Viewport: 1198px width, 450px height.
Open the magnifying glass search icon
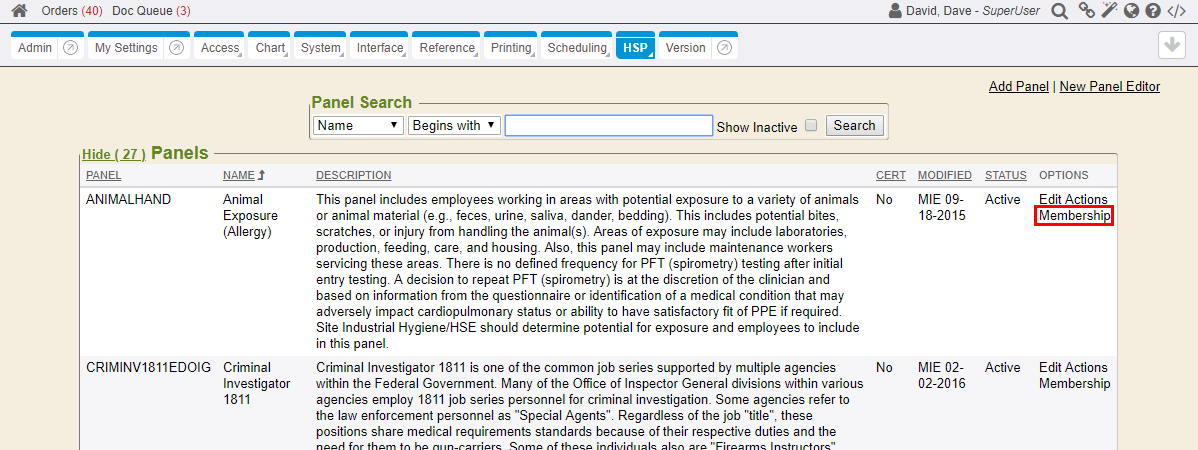click(x=1059, y=11)
